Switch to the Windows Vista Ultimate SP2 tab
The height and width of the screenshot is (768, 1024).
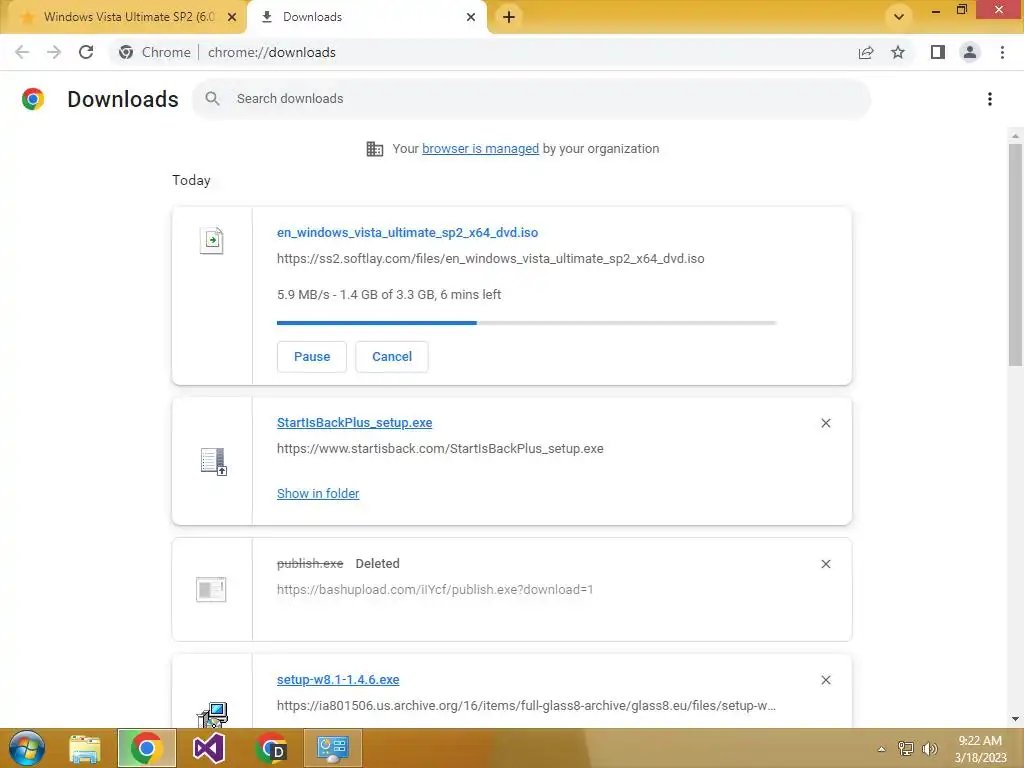tap(123, 17)
